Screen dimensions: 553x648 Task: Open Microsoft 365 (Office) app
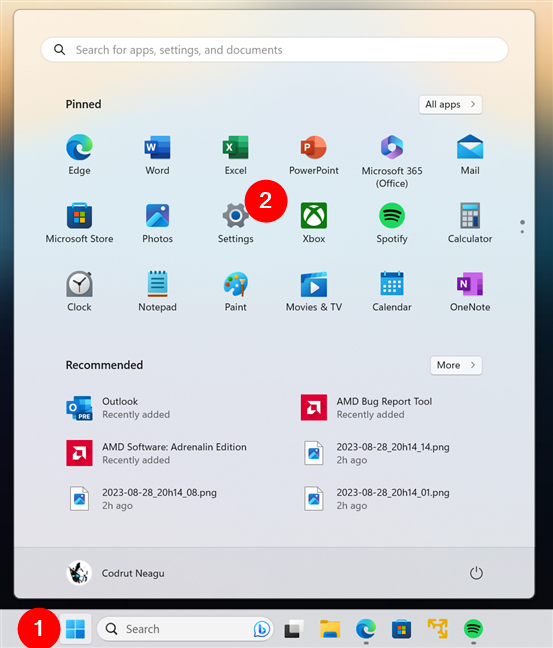coord(392,161)
